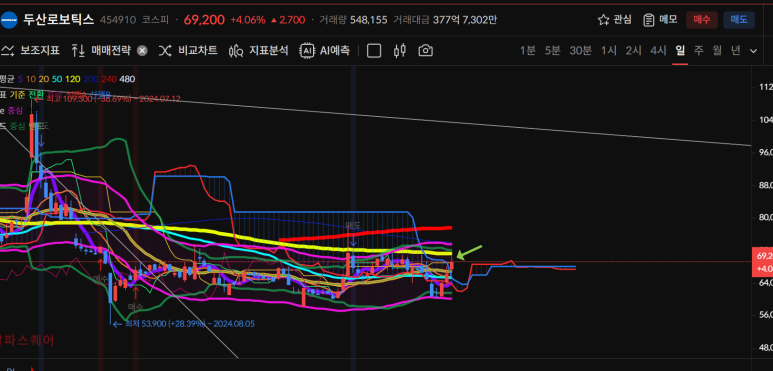
Task: Click the green 전환 legend label
Action: pyautogui.click(x=36, y=94)
